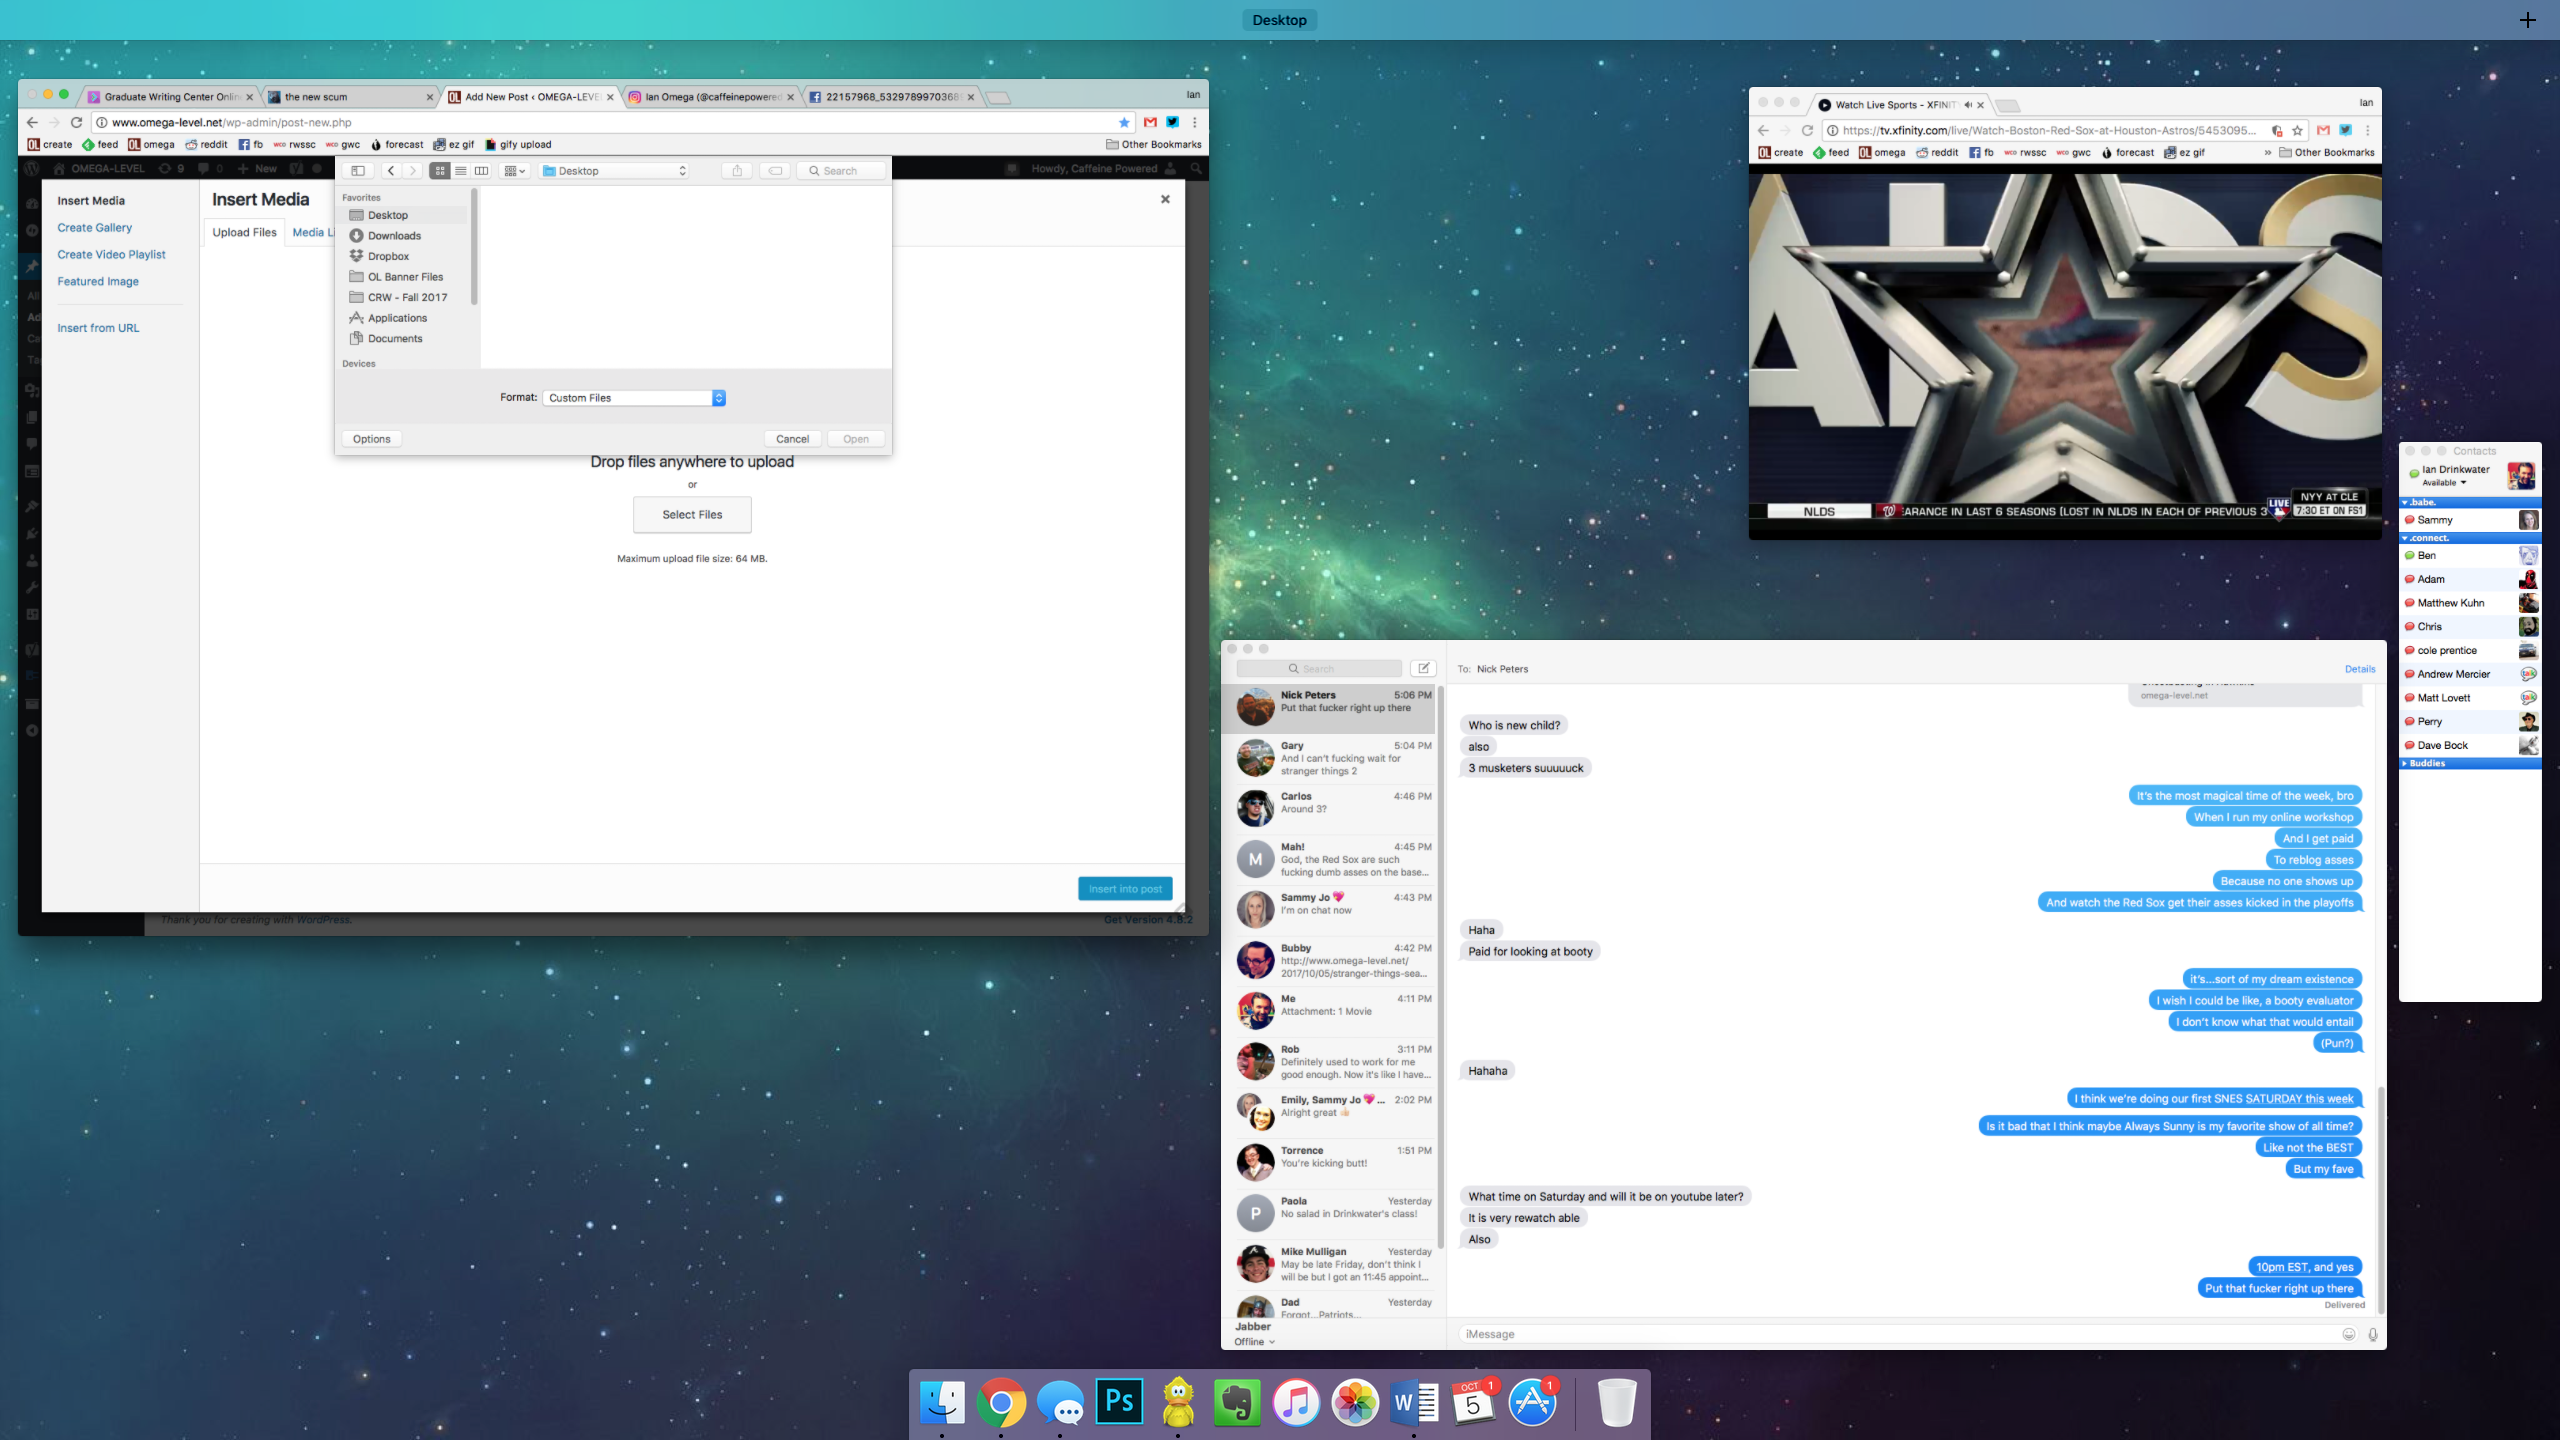Collapse the .connect. group in Contacts

pos(2405,538)
